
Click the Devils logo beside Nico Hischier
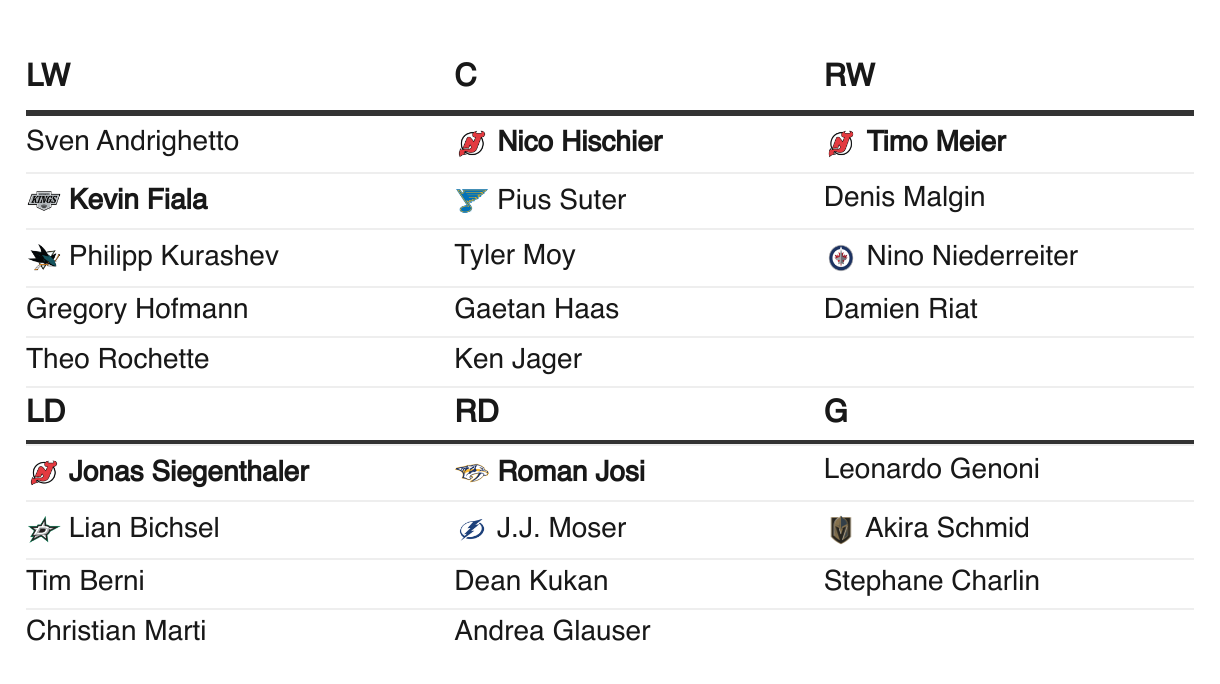[x=472, y=143]
